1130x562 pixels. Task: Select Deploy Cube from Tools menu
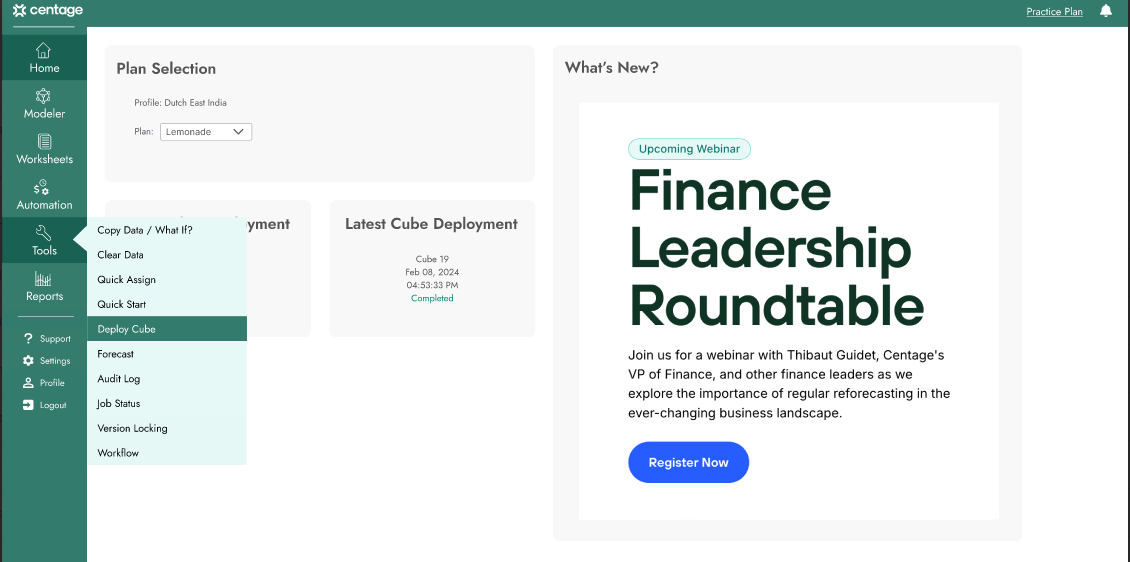[167, 329]
